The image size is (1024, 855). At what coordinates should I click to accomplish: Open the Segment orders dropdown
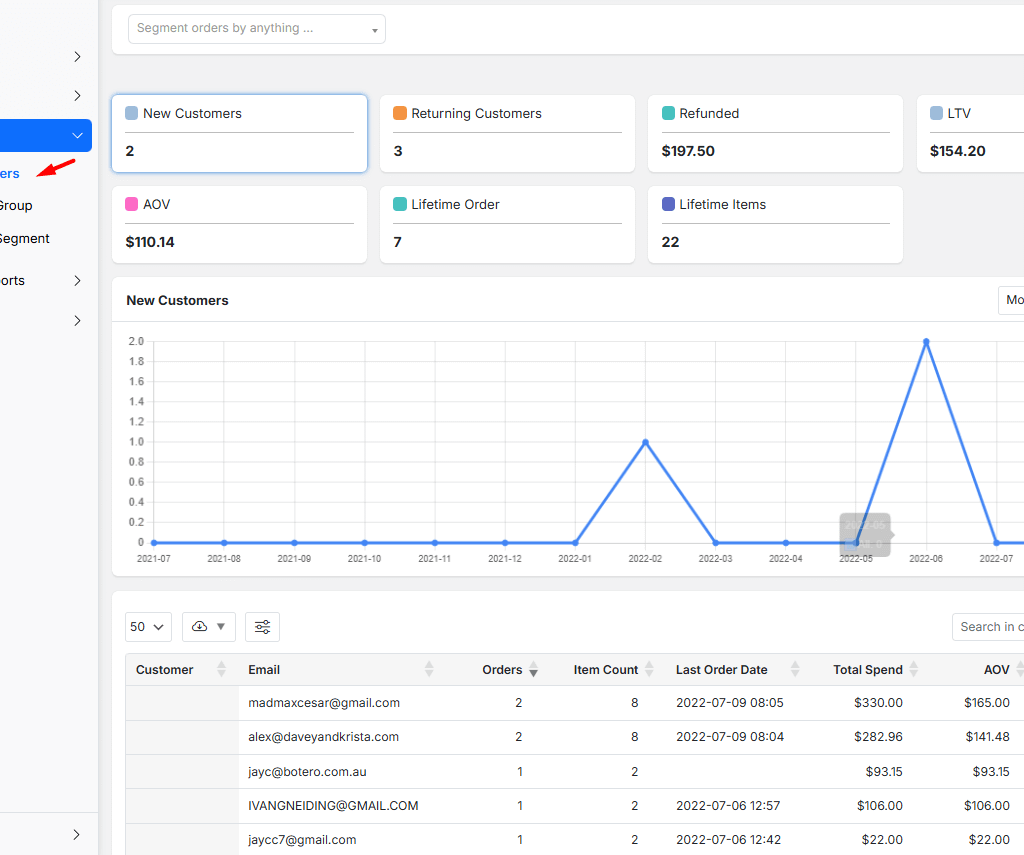point(257,29)
